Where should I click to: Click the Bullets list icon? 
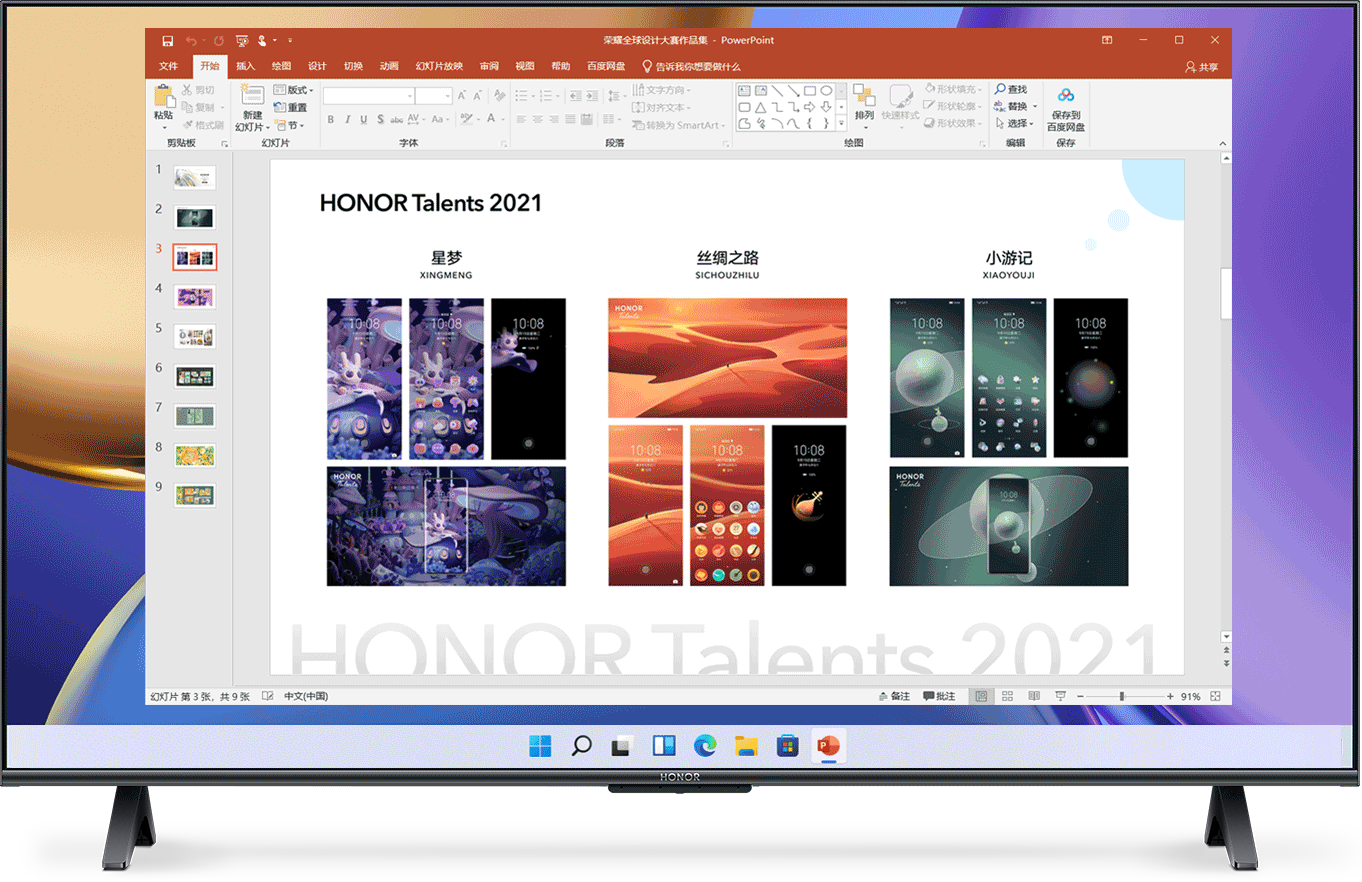tap(521, 96)
